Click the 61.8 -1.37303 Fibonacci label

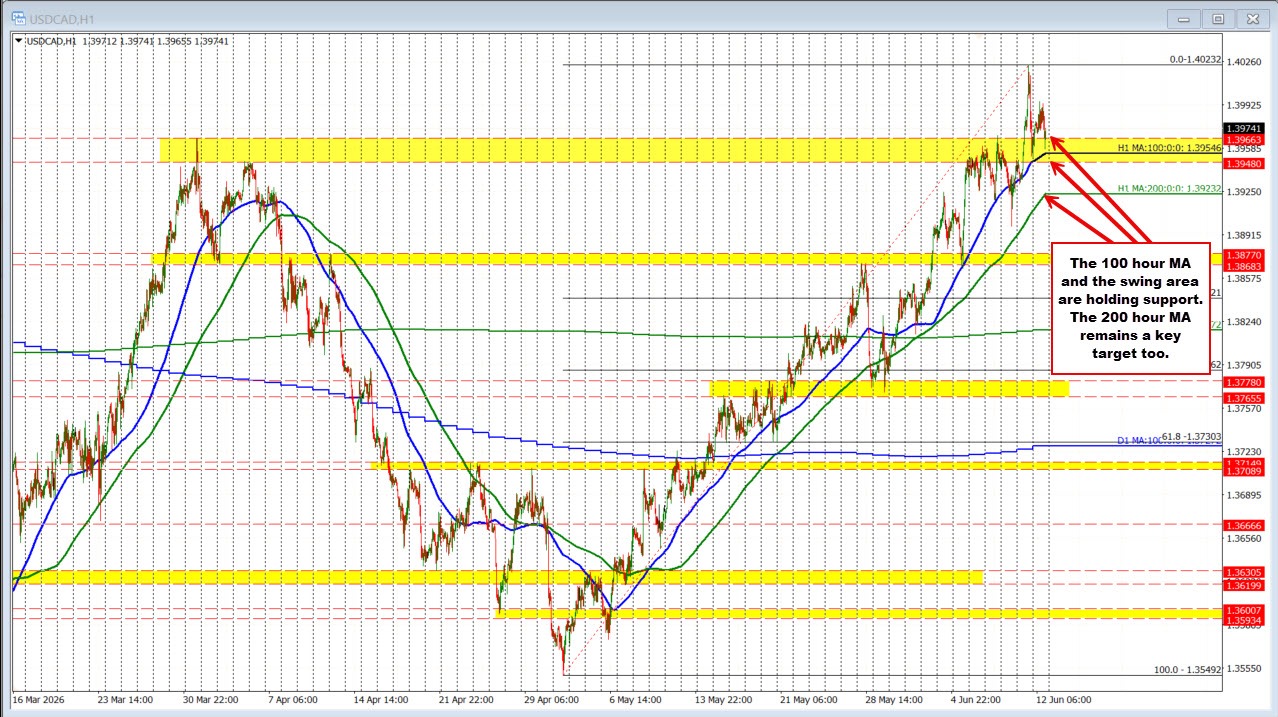[x=1191, y=437]
